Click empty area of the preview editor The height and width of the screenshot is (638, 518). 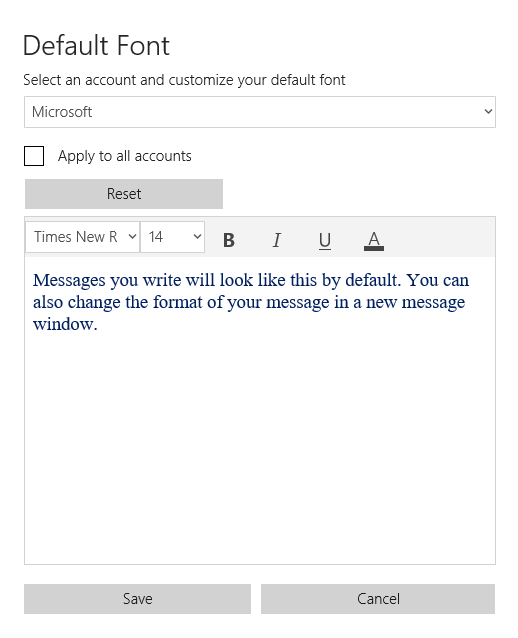(260, 448)
